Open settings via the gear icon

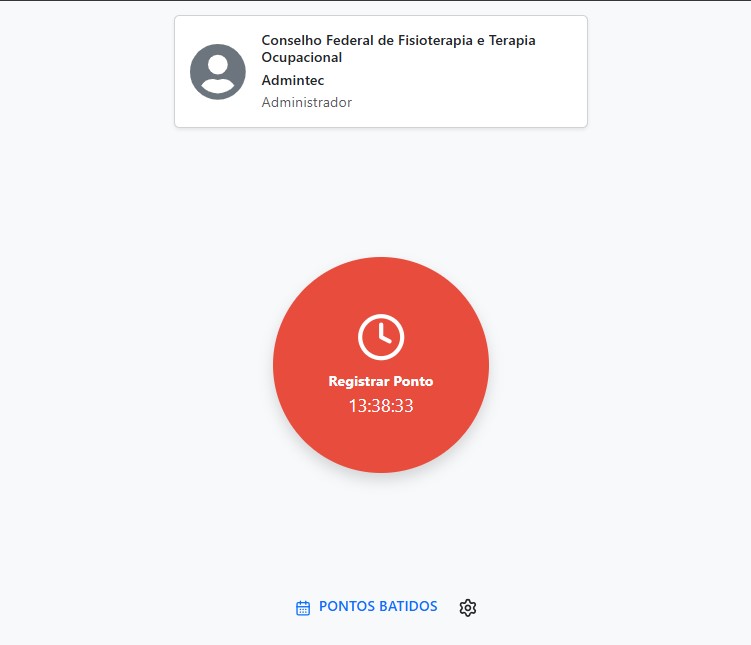[467, 608]
